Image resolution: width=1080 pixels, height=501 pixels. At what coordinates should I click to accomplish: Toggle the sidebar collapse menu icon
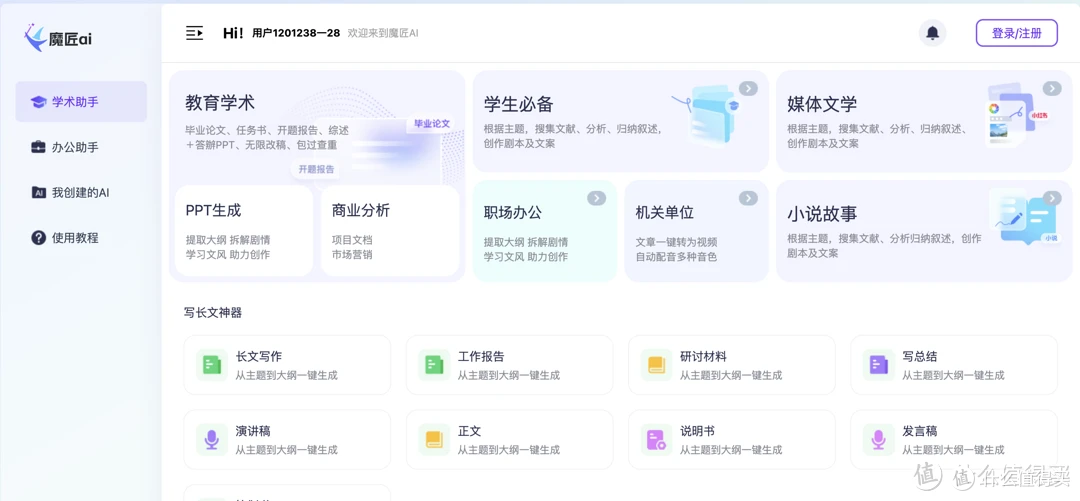(195, 33)
